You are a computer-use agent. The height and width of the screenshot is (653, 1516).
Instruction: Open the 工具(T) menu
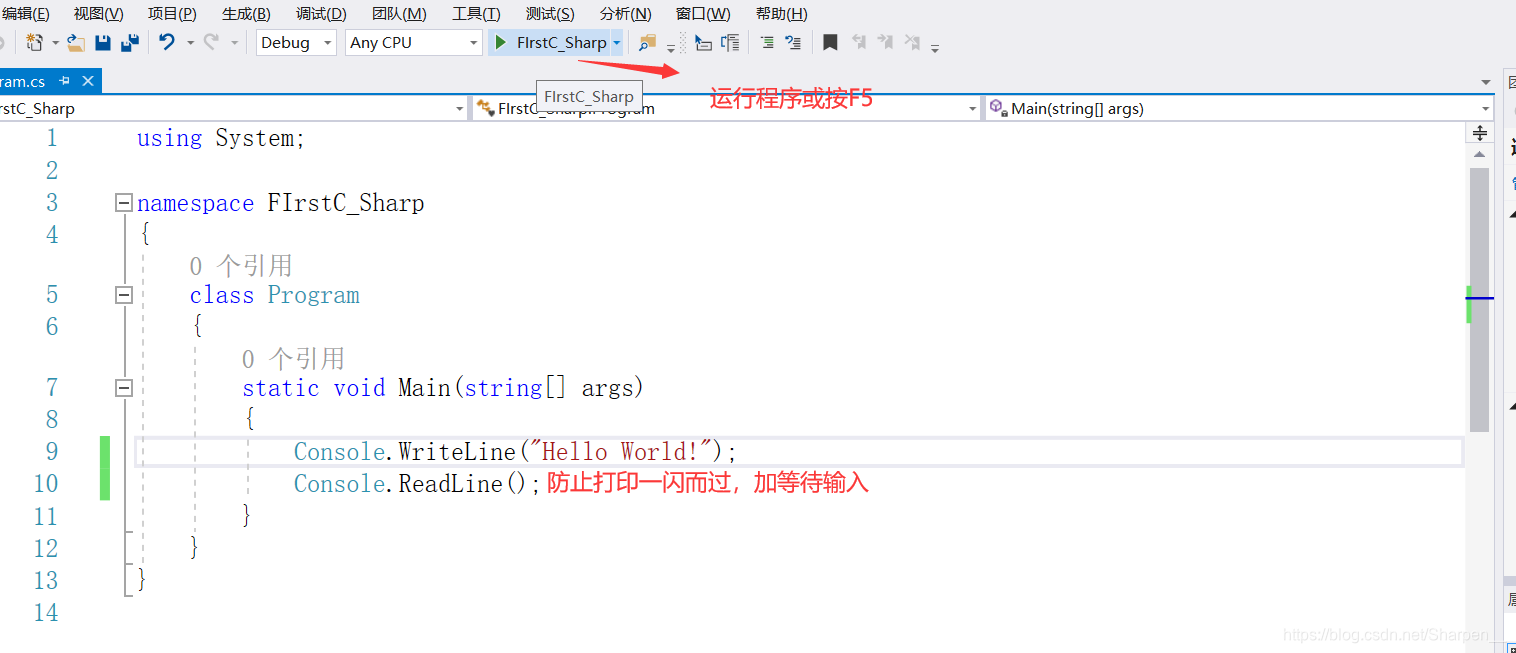(x=476, y=14)
